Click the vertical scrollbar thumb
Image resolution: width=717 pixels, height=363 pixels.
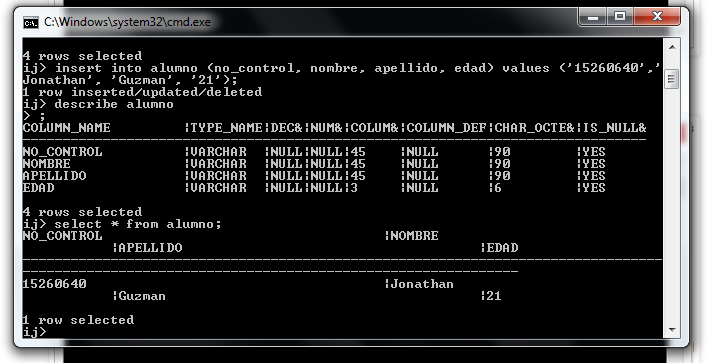click(x=672, y=80)
